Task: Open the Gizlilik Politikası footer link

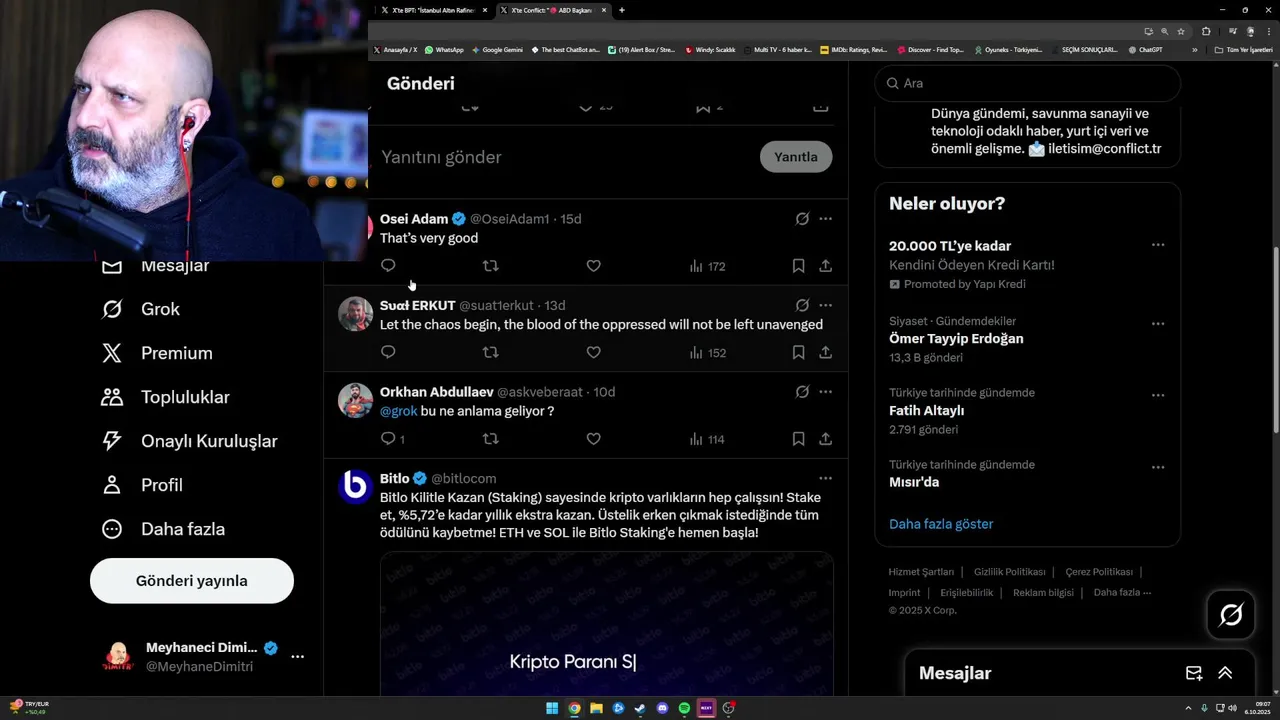Action: (x=1009, y=572)
